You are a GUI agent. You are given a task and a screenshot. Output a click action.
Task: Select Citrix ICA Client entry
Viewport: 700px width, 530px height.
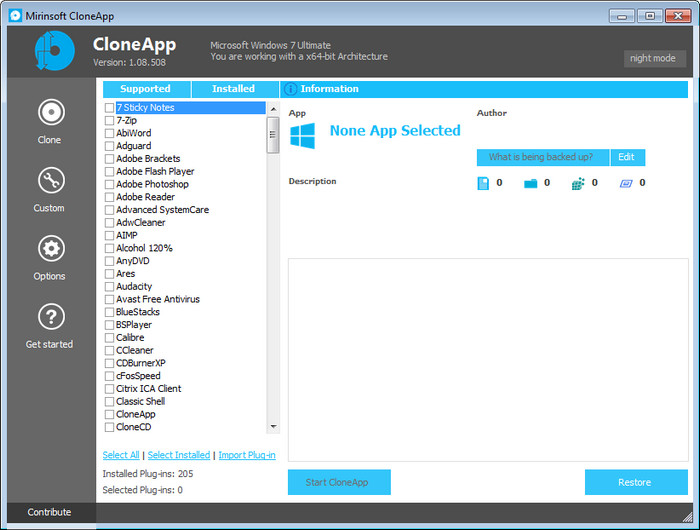(x=149, y=389)
